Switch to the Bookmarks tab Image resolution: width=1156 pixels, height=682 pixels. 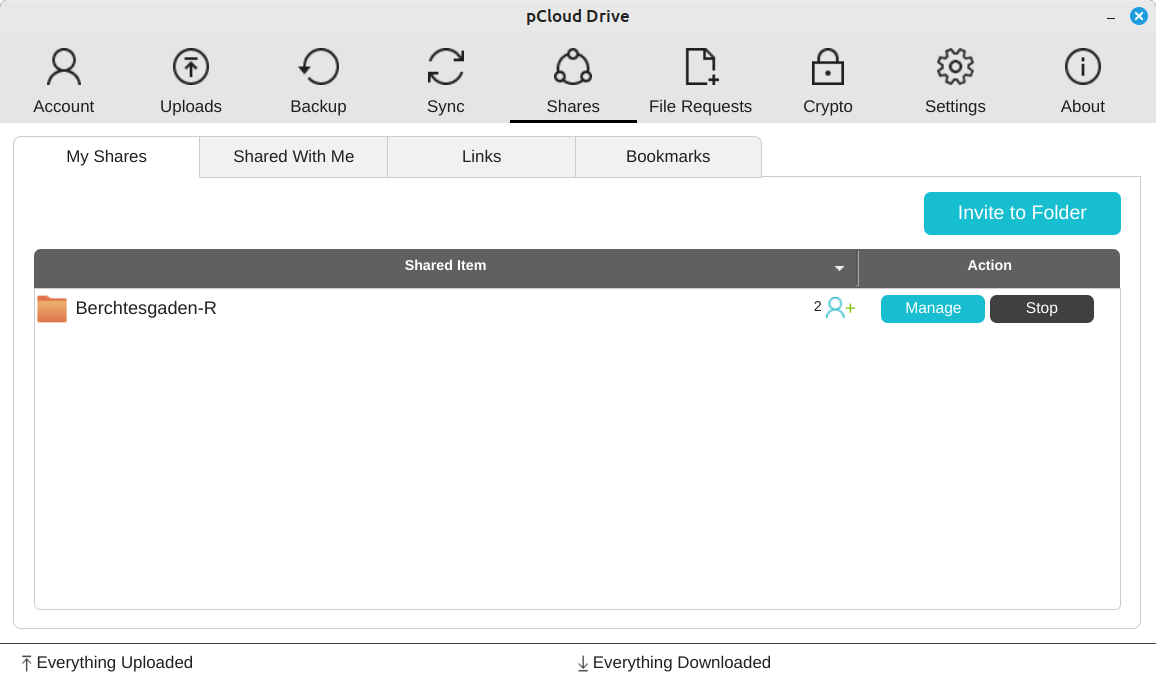[x=668, y=156]
